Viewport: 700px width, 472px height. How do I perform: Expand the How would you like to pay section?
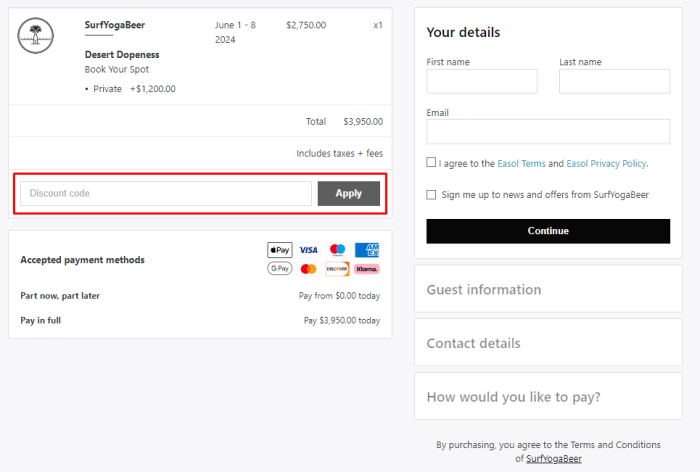pos(548,396)
